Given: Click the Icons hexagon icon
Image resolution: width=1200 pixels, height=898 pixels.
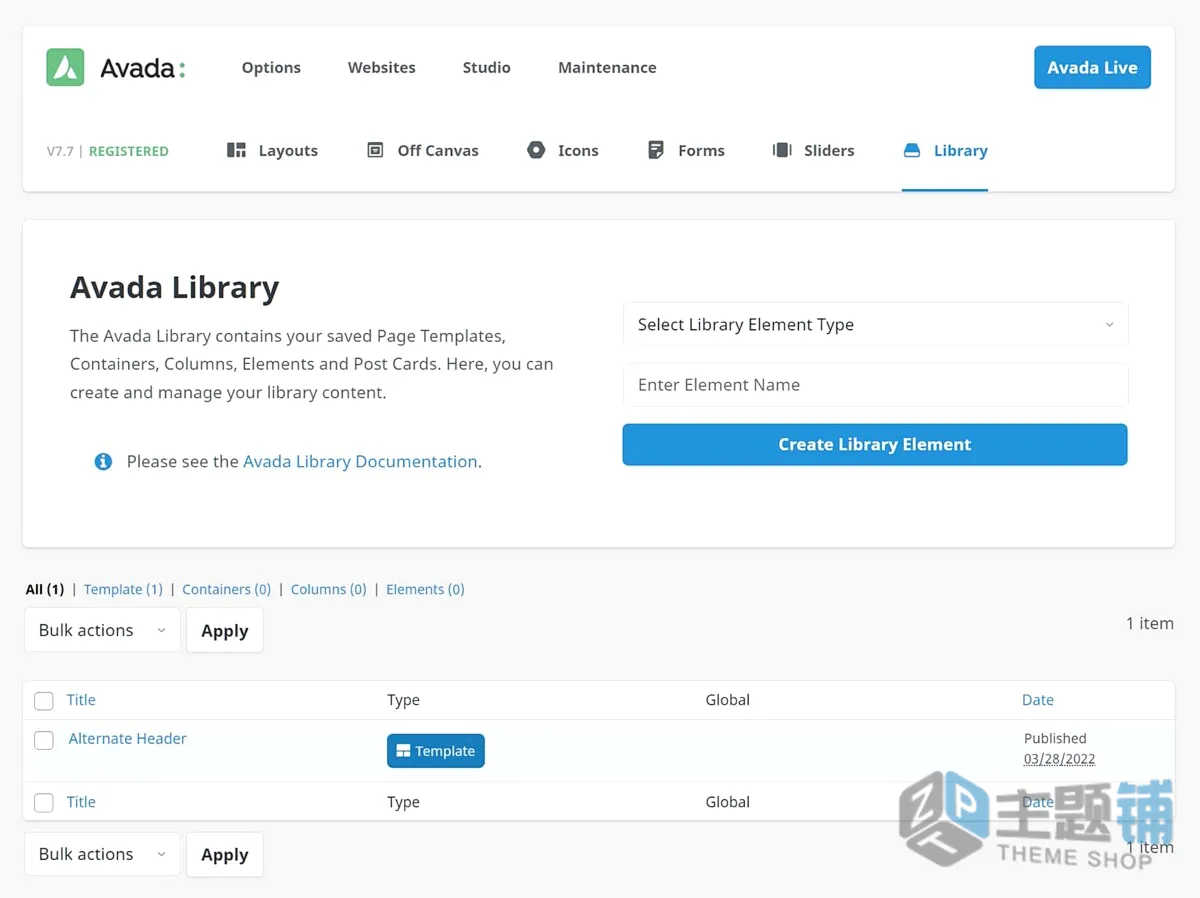Looking at the screenshot, I should click(536, 150).
